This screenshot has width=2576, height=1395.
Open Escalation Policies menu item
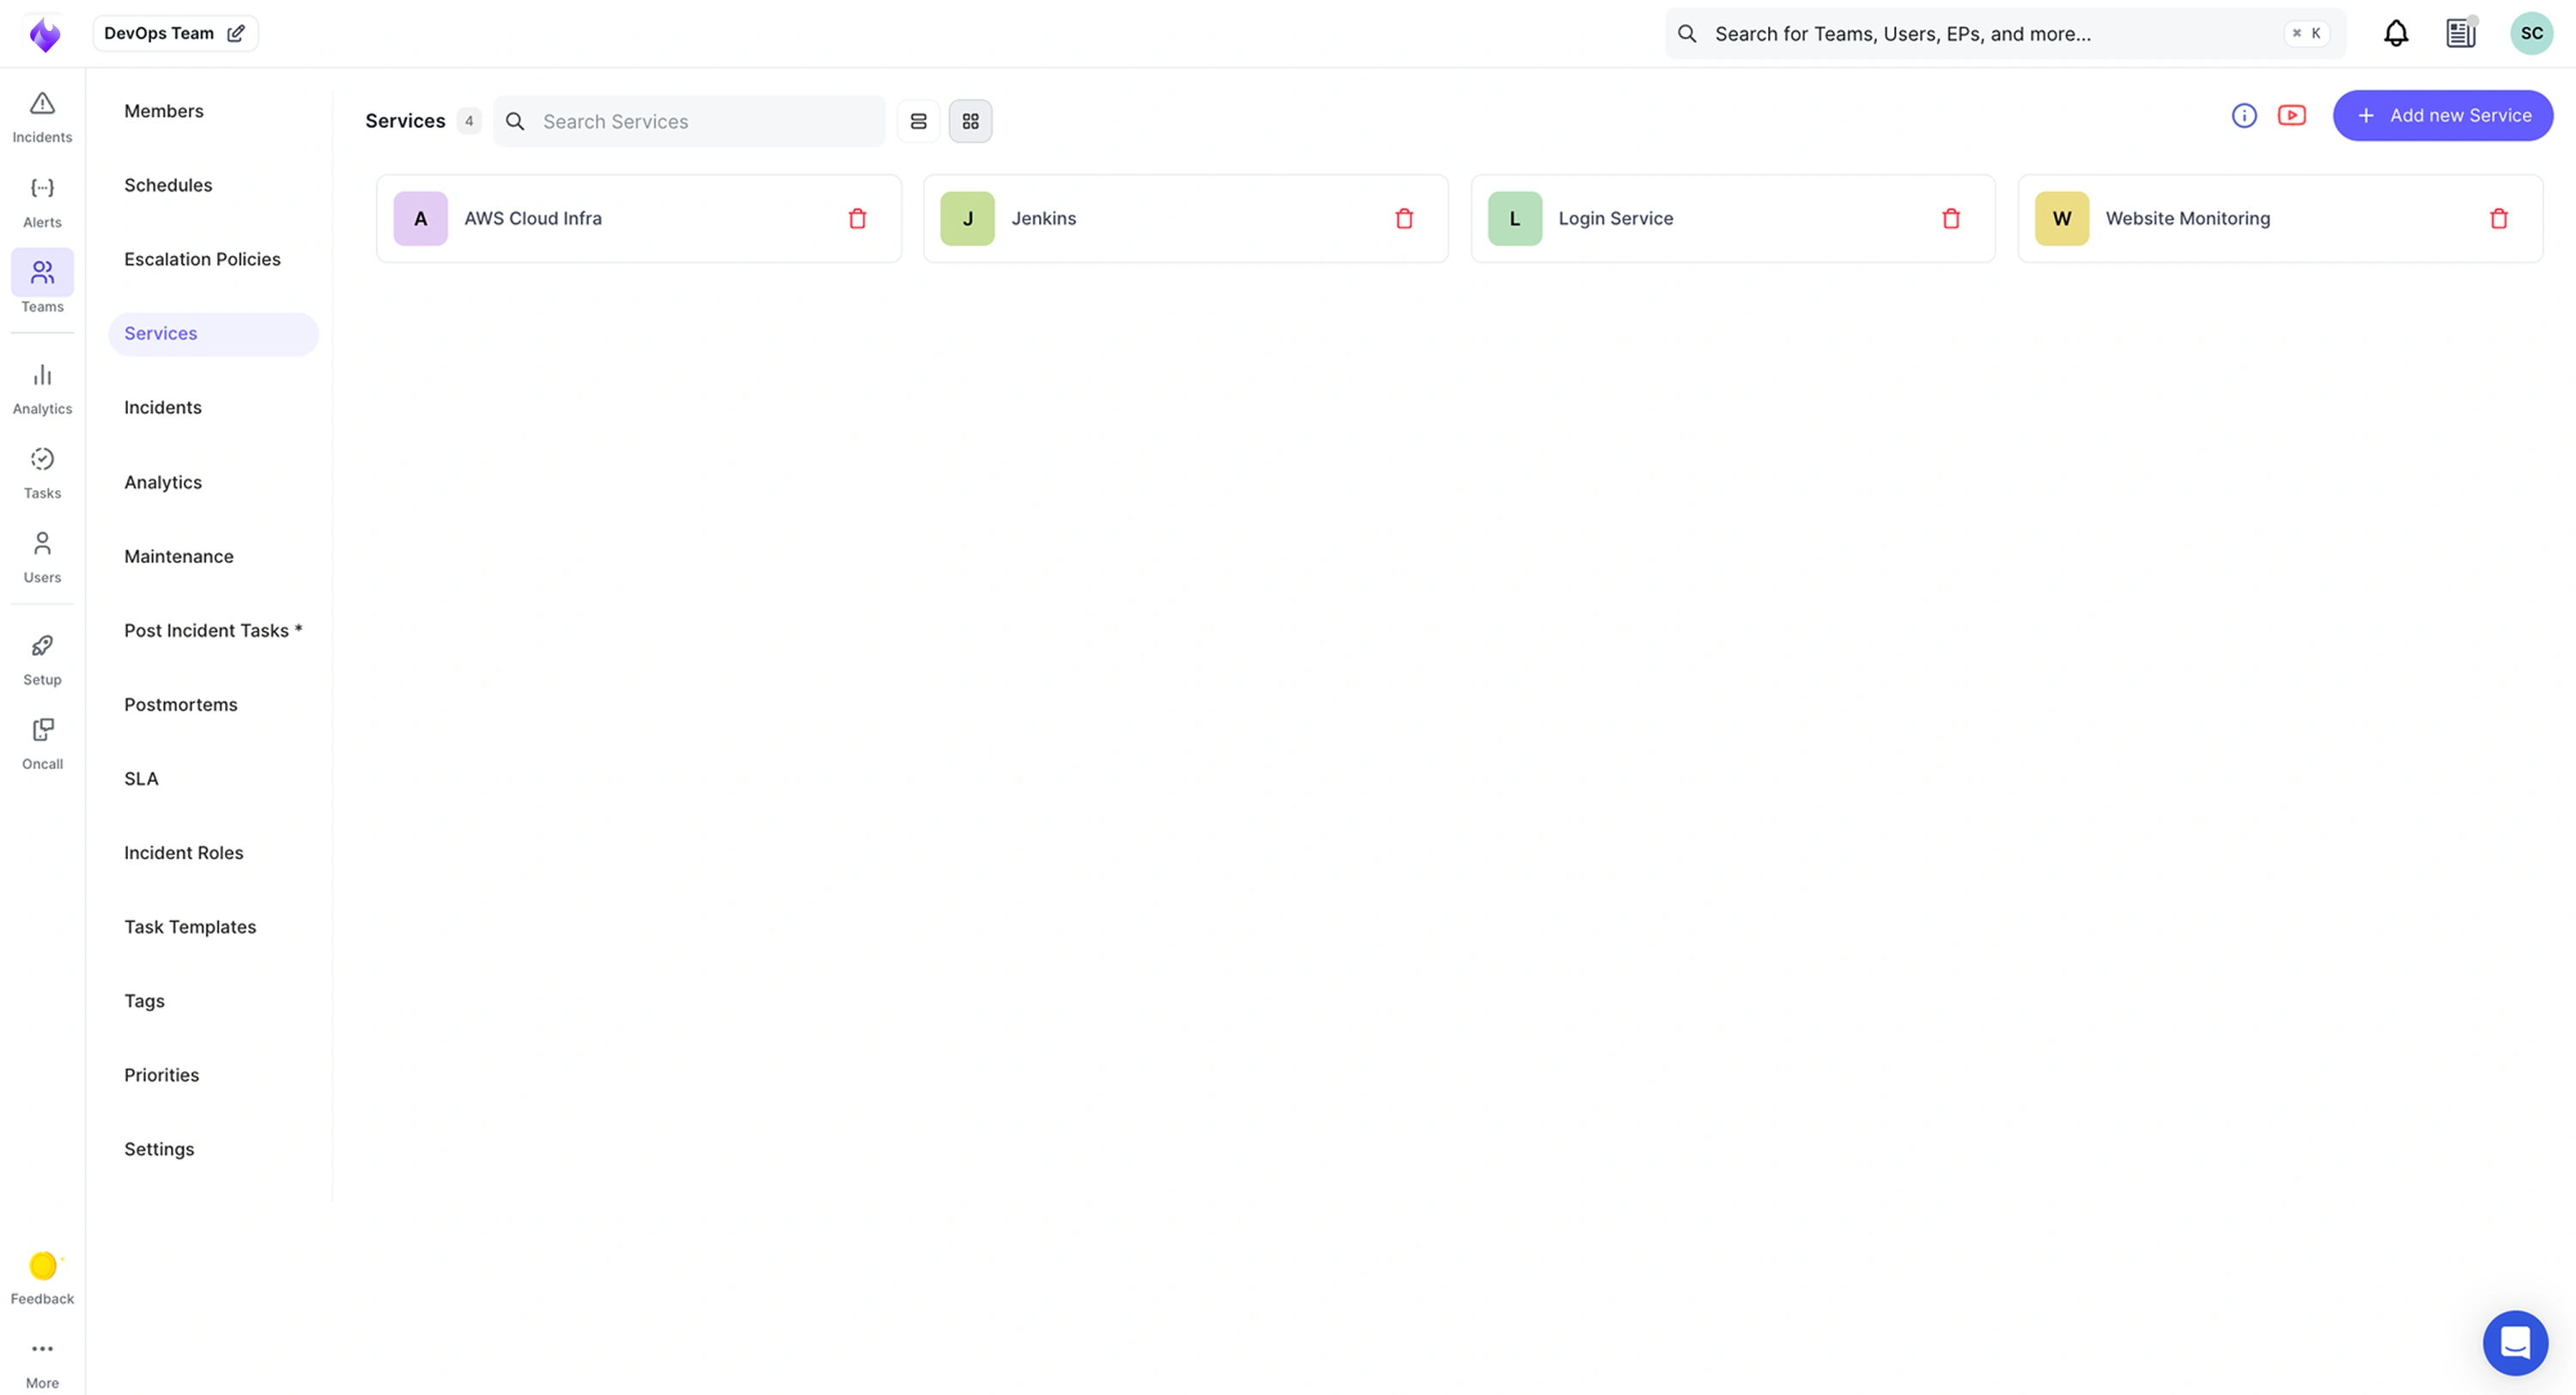click(202, 259)
